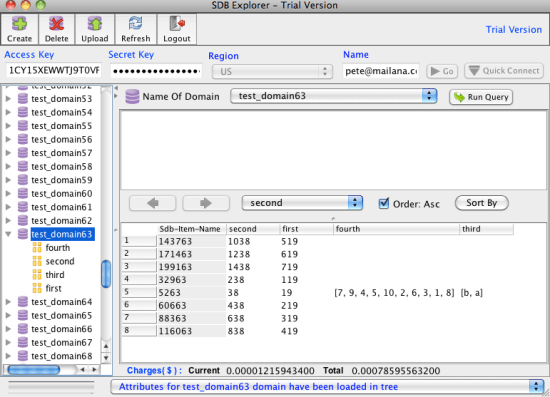Screen dimensions: 550x397
Task: Click the Create toolbar icon
Action: point(19,29)
